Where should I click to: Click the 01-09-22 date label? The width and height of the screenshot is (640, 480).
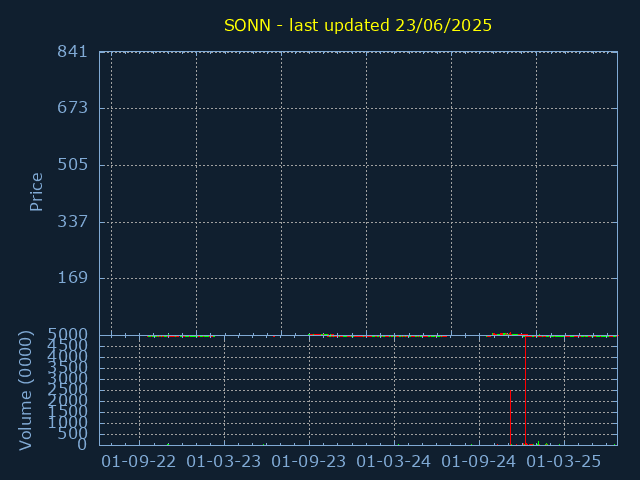pyautogui.click(x=139, y=462)
